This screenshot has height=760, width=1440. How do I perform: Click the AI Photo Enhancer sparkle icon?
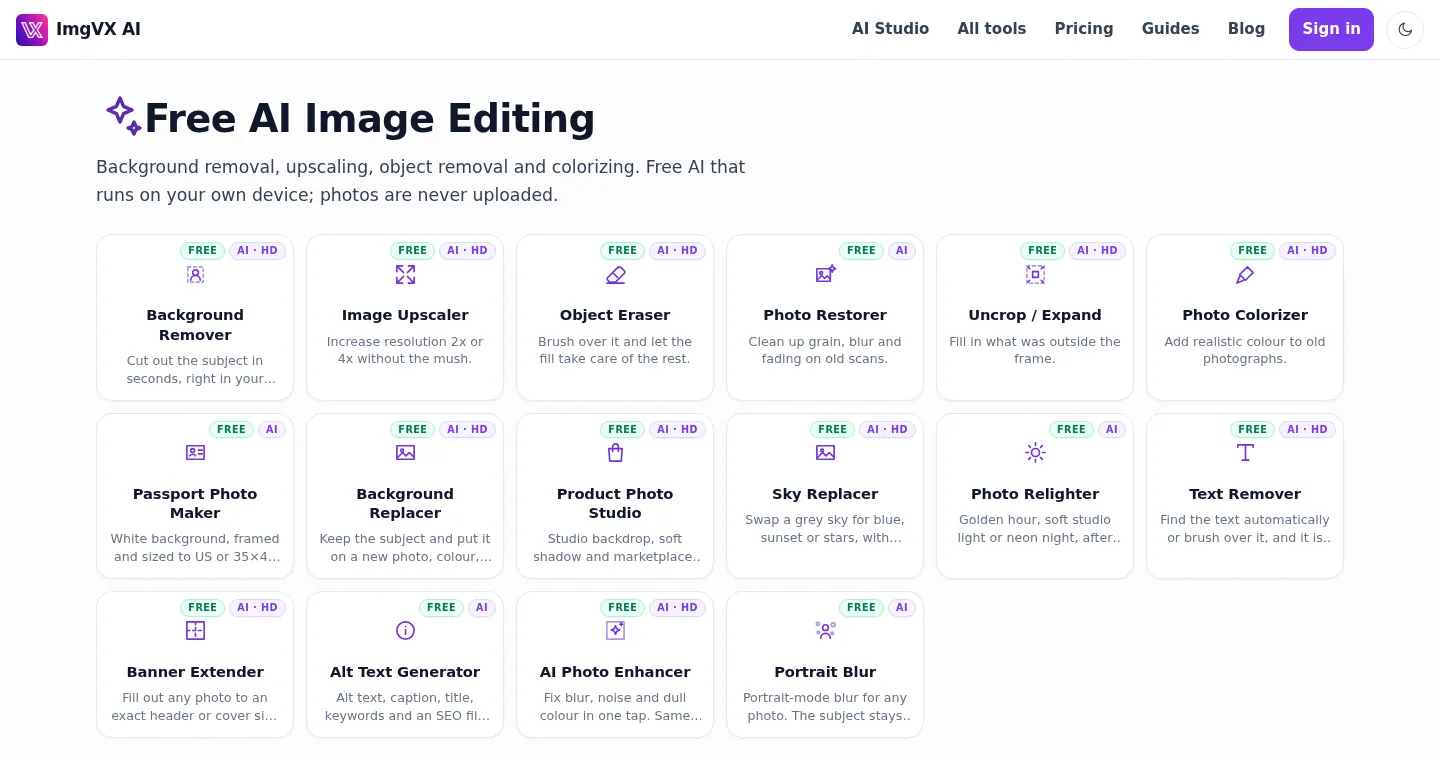(x=615, y=630)
